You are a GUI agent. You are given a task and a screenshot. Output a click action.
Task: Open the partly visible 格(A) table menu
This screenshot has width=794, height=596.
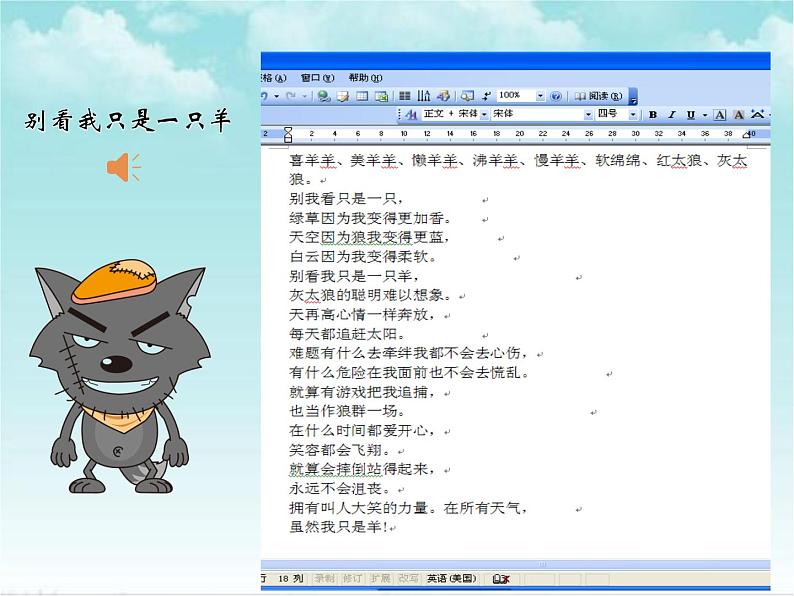(x=274, y=77)
